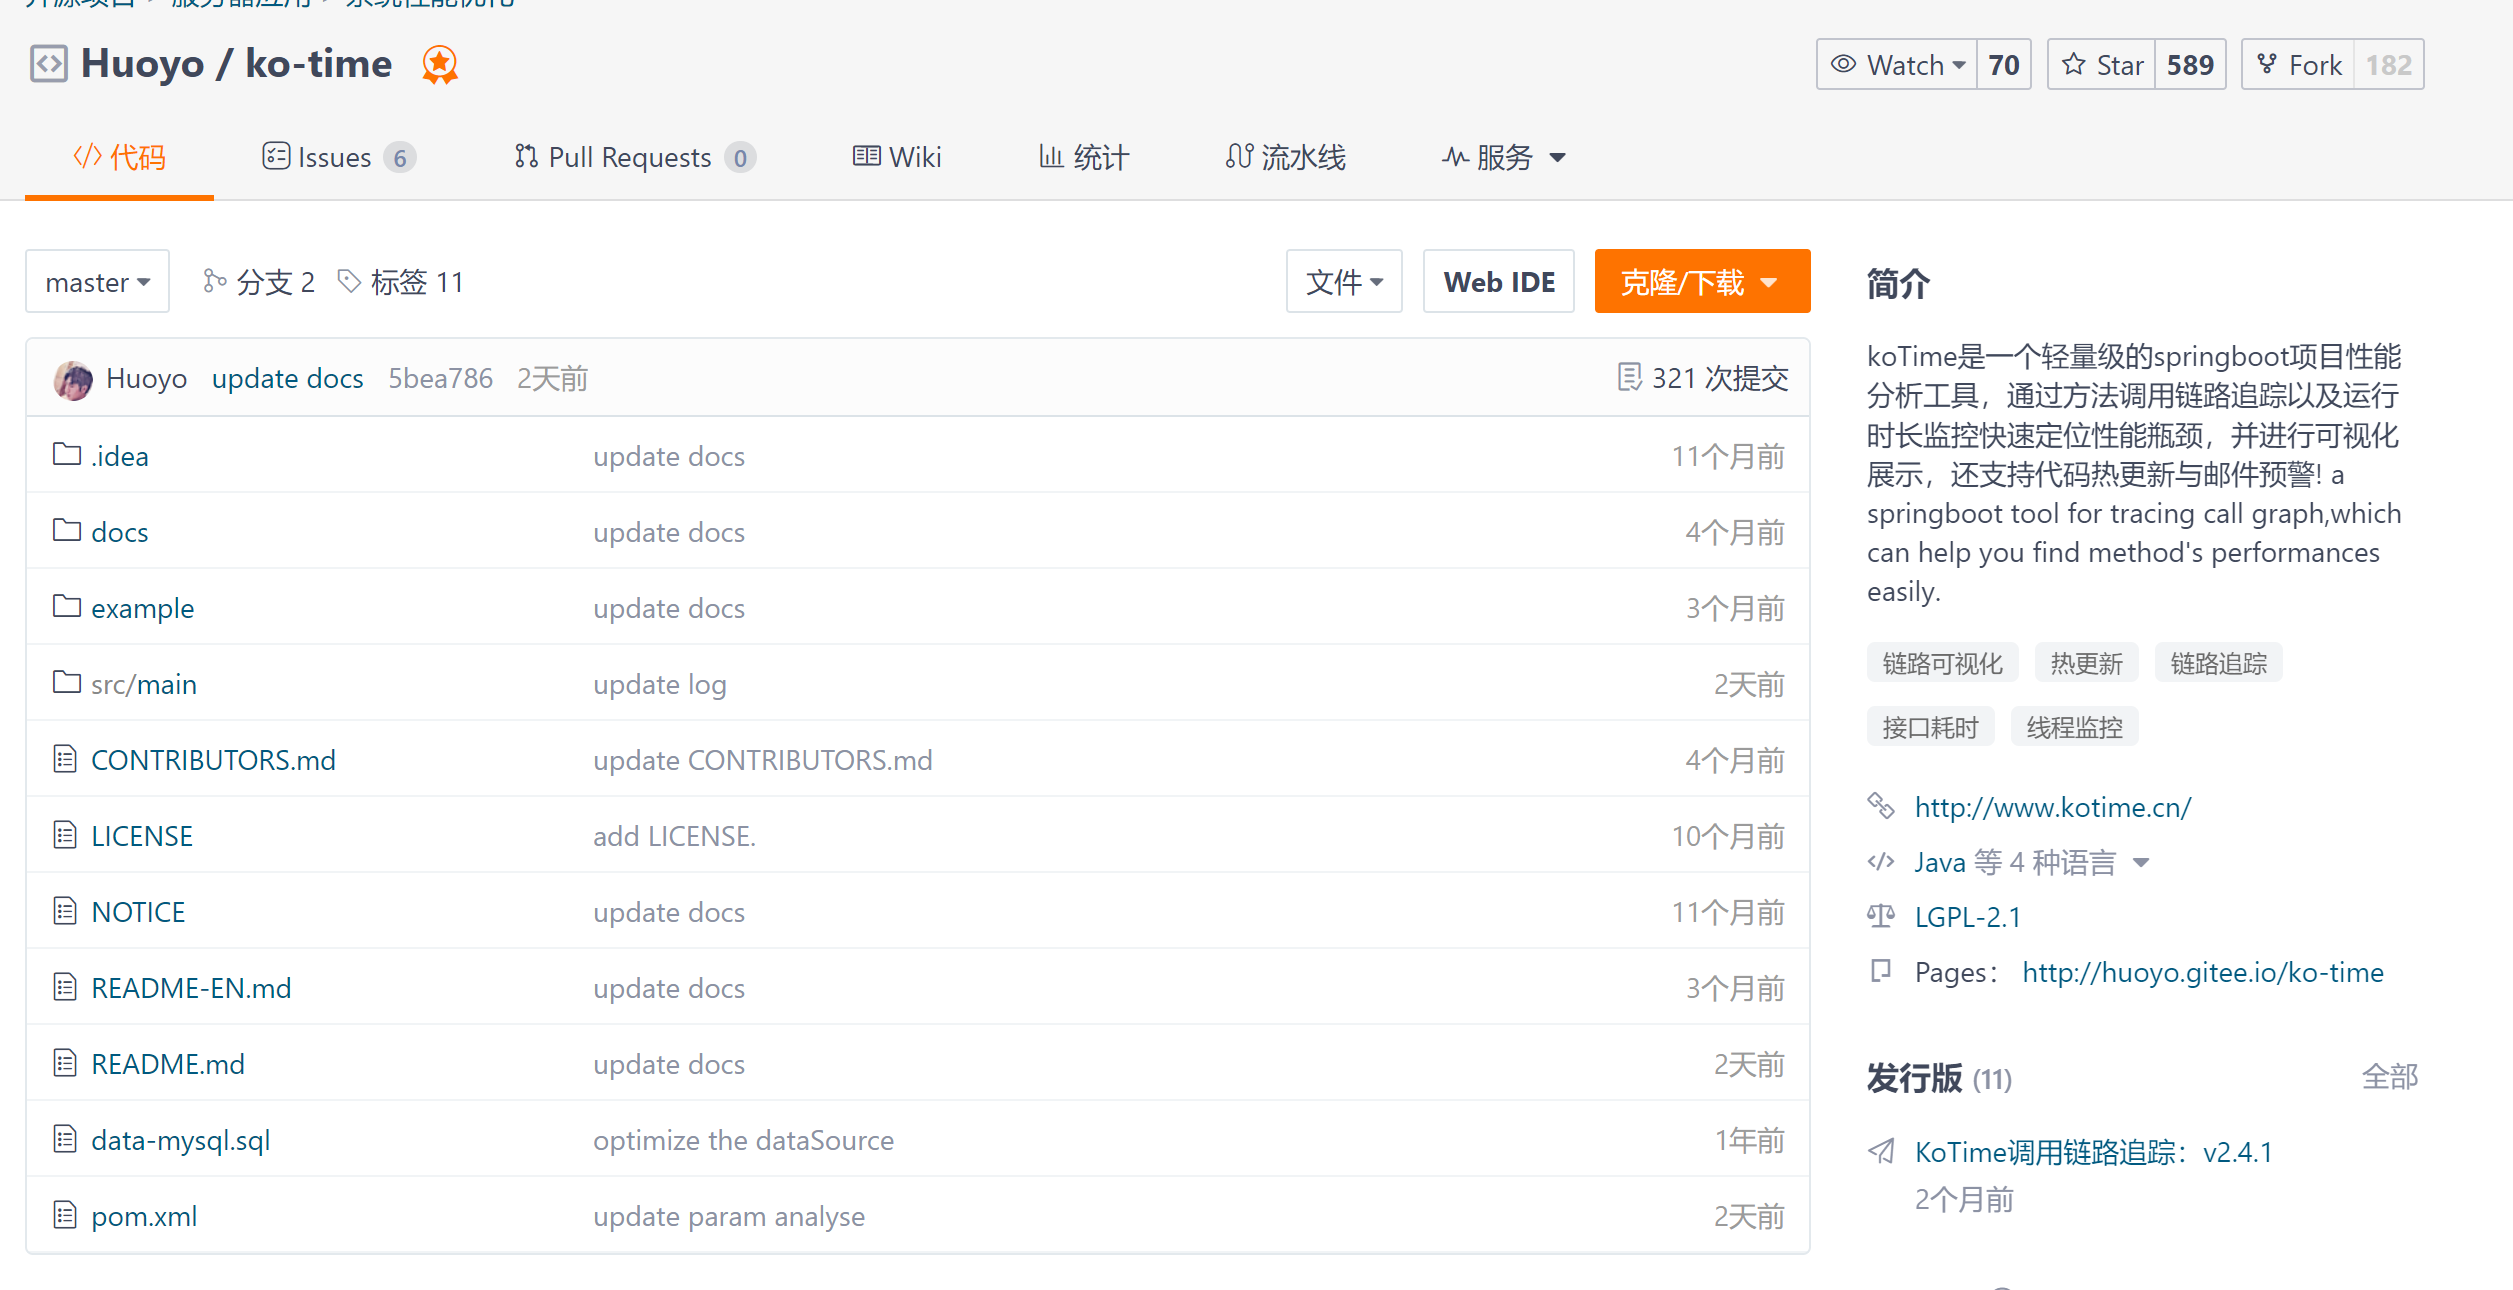Select the Issues 6 tab

point(336,156)
